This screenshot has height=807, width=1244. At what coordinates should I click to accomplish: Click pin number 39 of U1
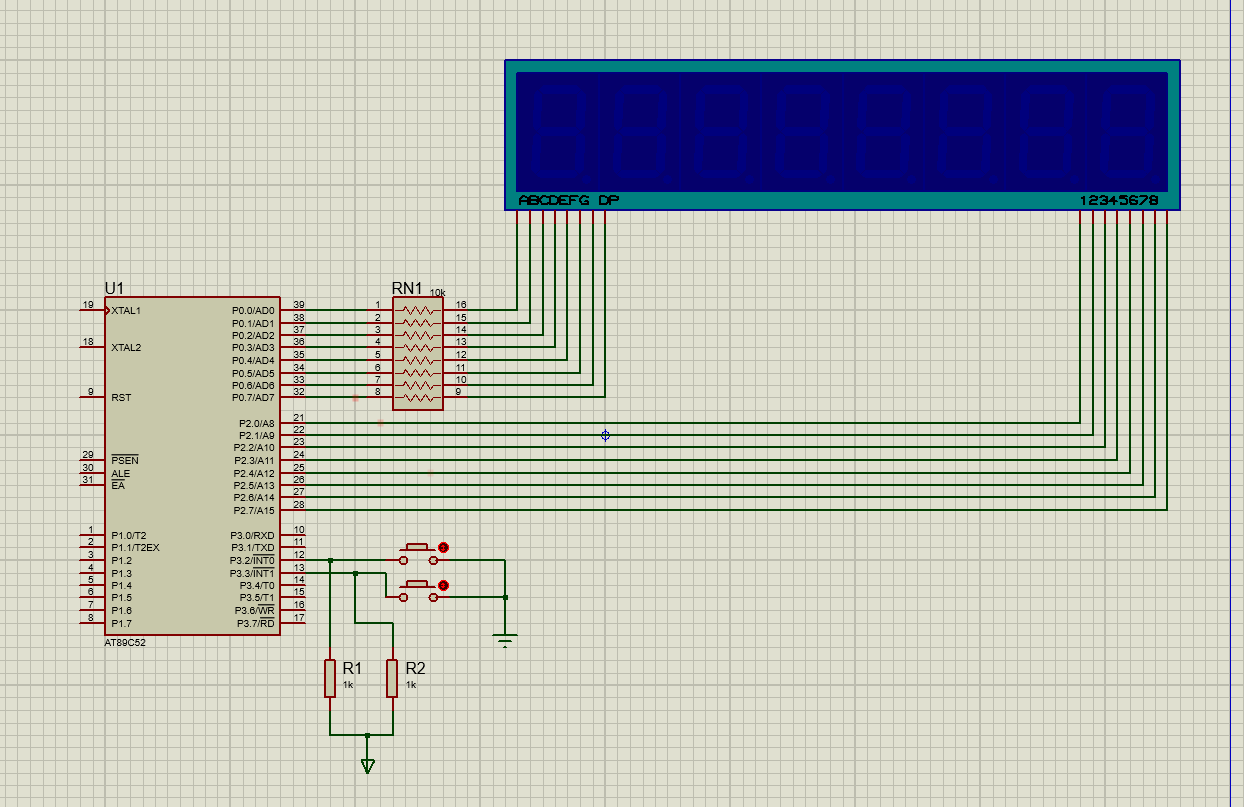(x=298, y=305)
